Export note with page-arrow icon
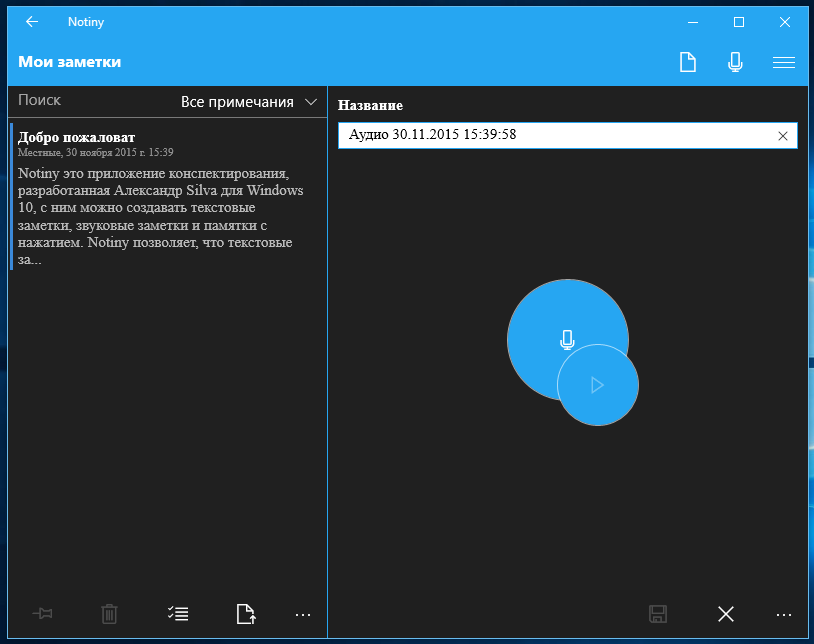The height and width of the screenshot is (644, 814). 246,614
